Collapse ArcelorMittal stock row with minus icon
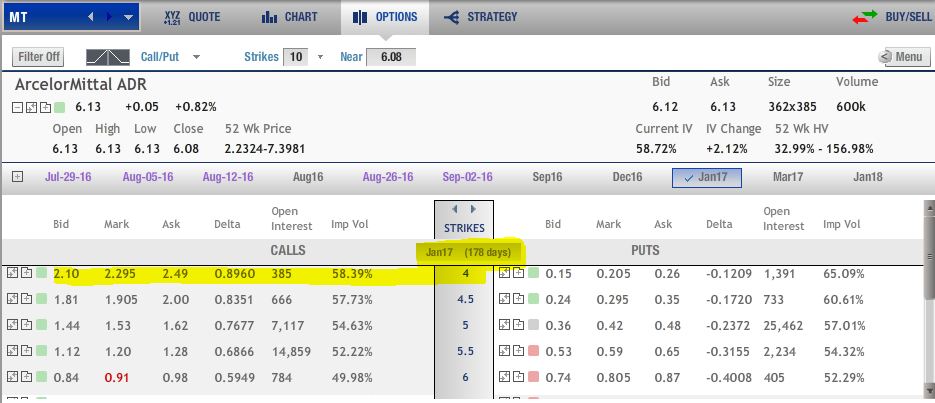The width and height of the screenshot is (935, 403). [17, 108]
